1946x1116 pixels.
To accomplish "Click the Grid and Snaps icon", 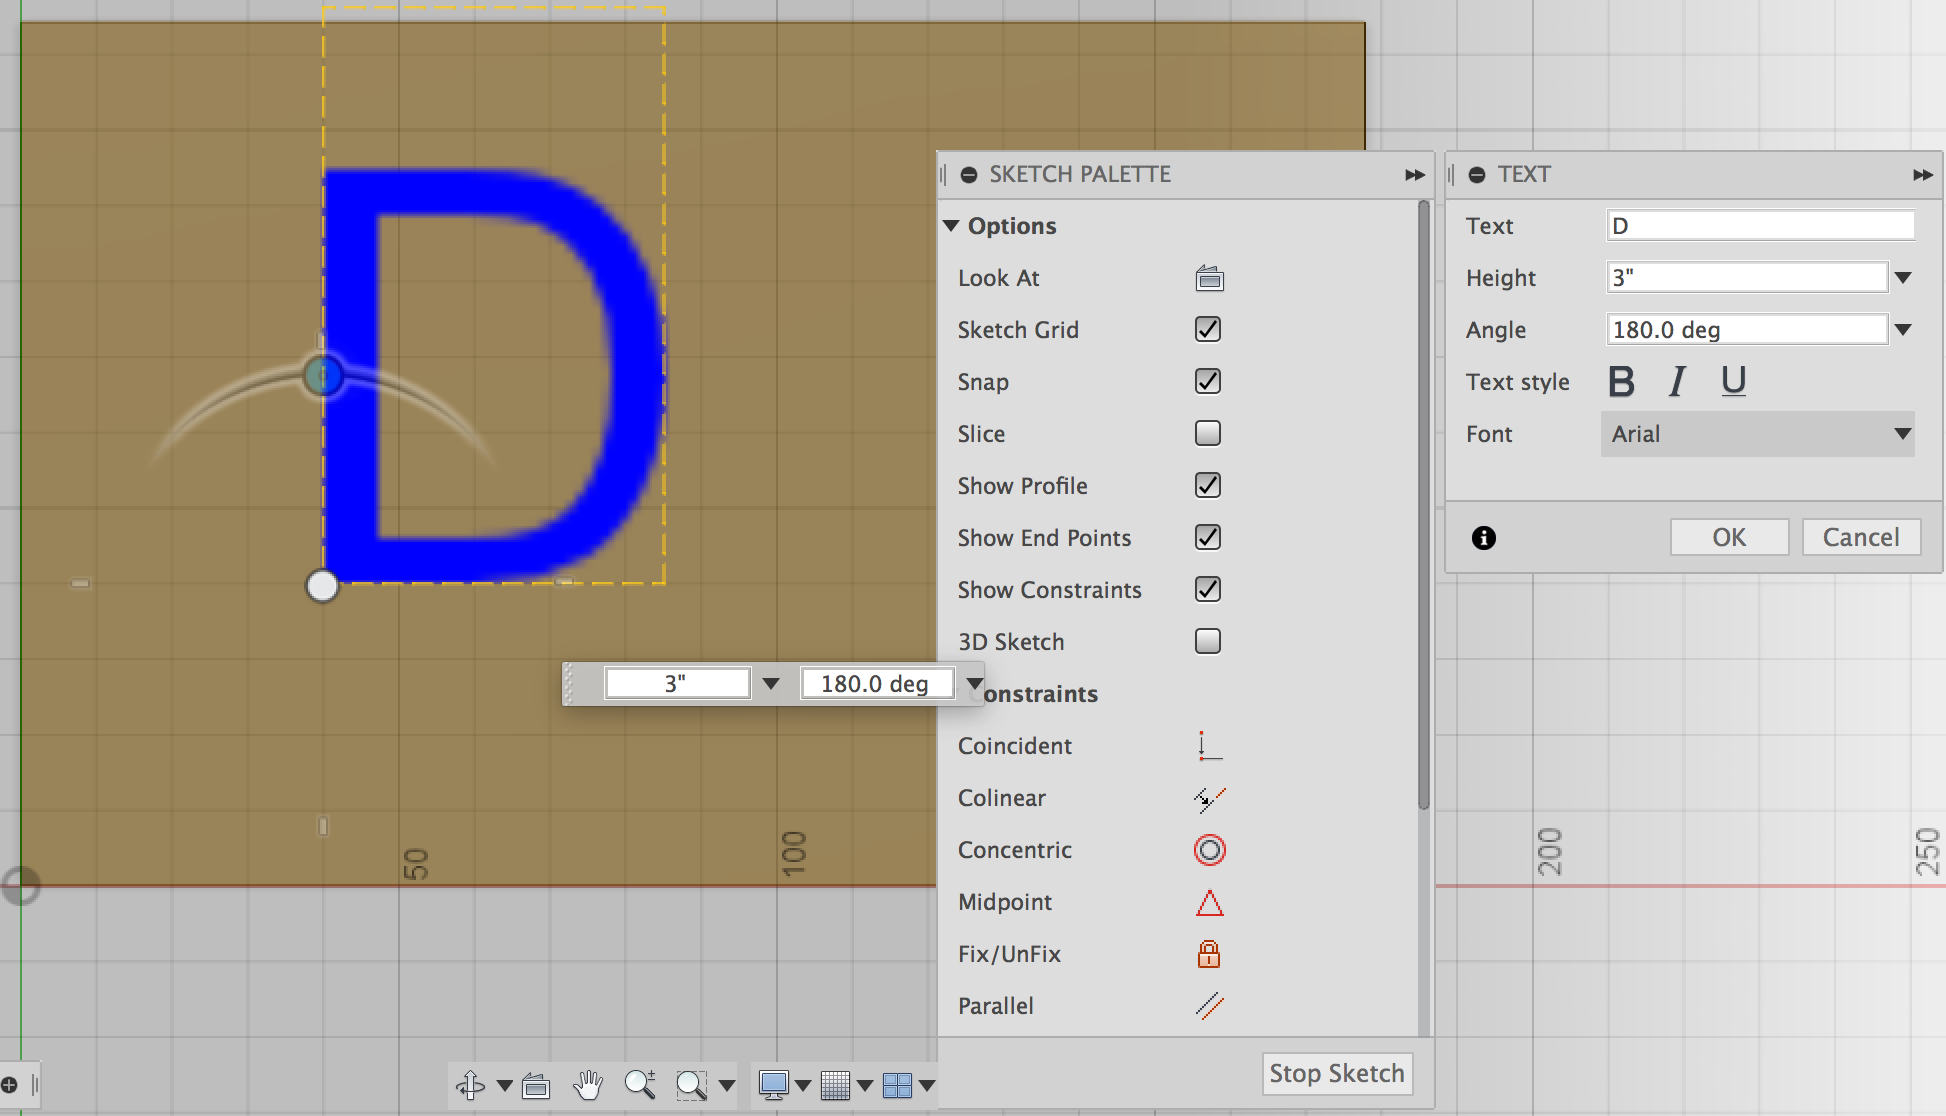I will click(x=835, y=1085).
